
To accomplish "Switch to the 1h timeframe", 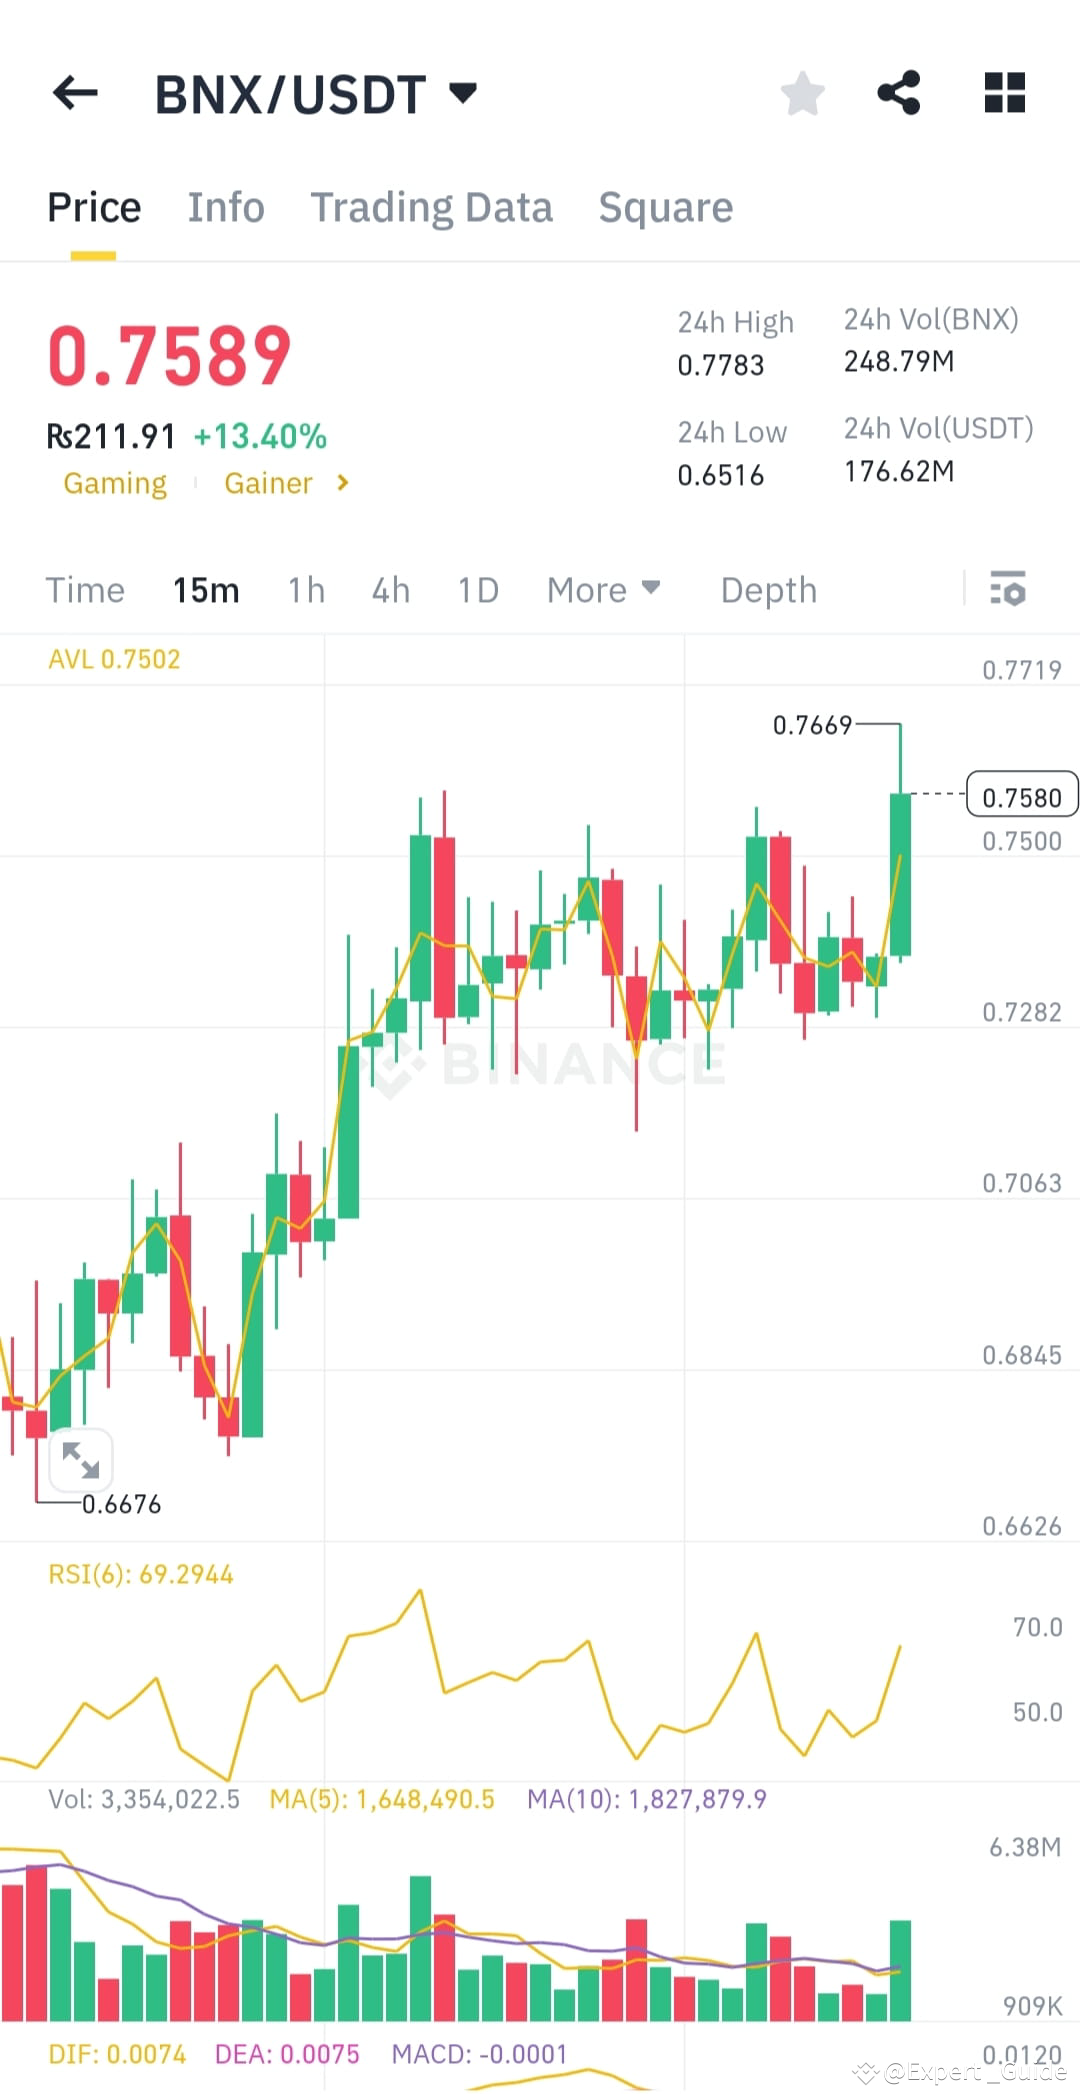I will pyautogui.click(x=305, y=590).
